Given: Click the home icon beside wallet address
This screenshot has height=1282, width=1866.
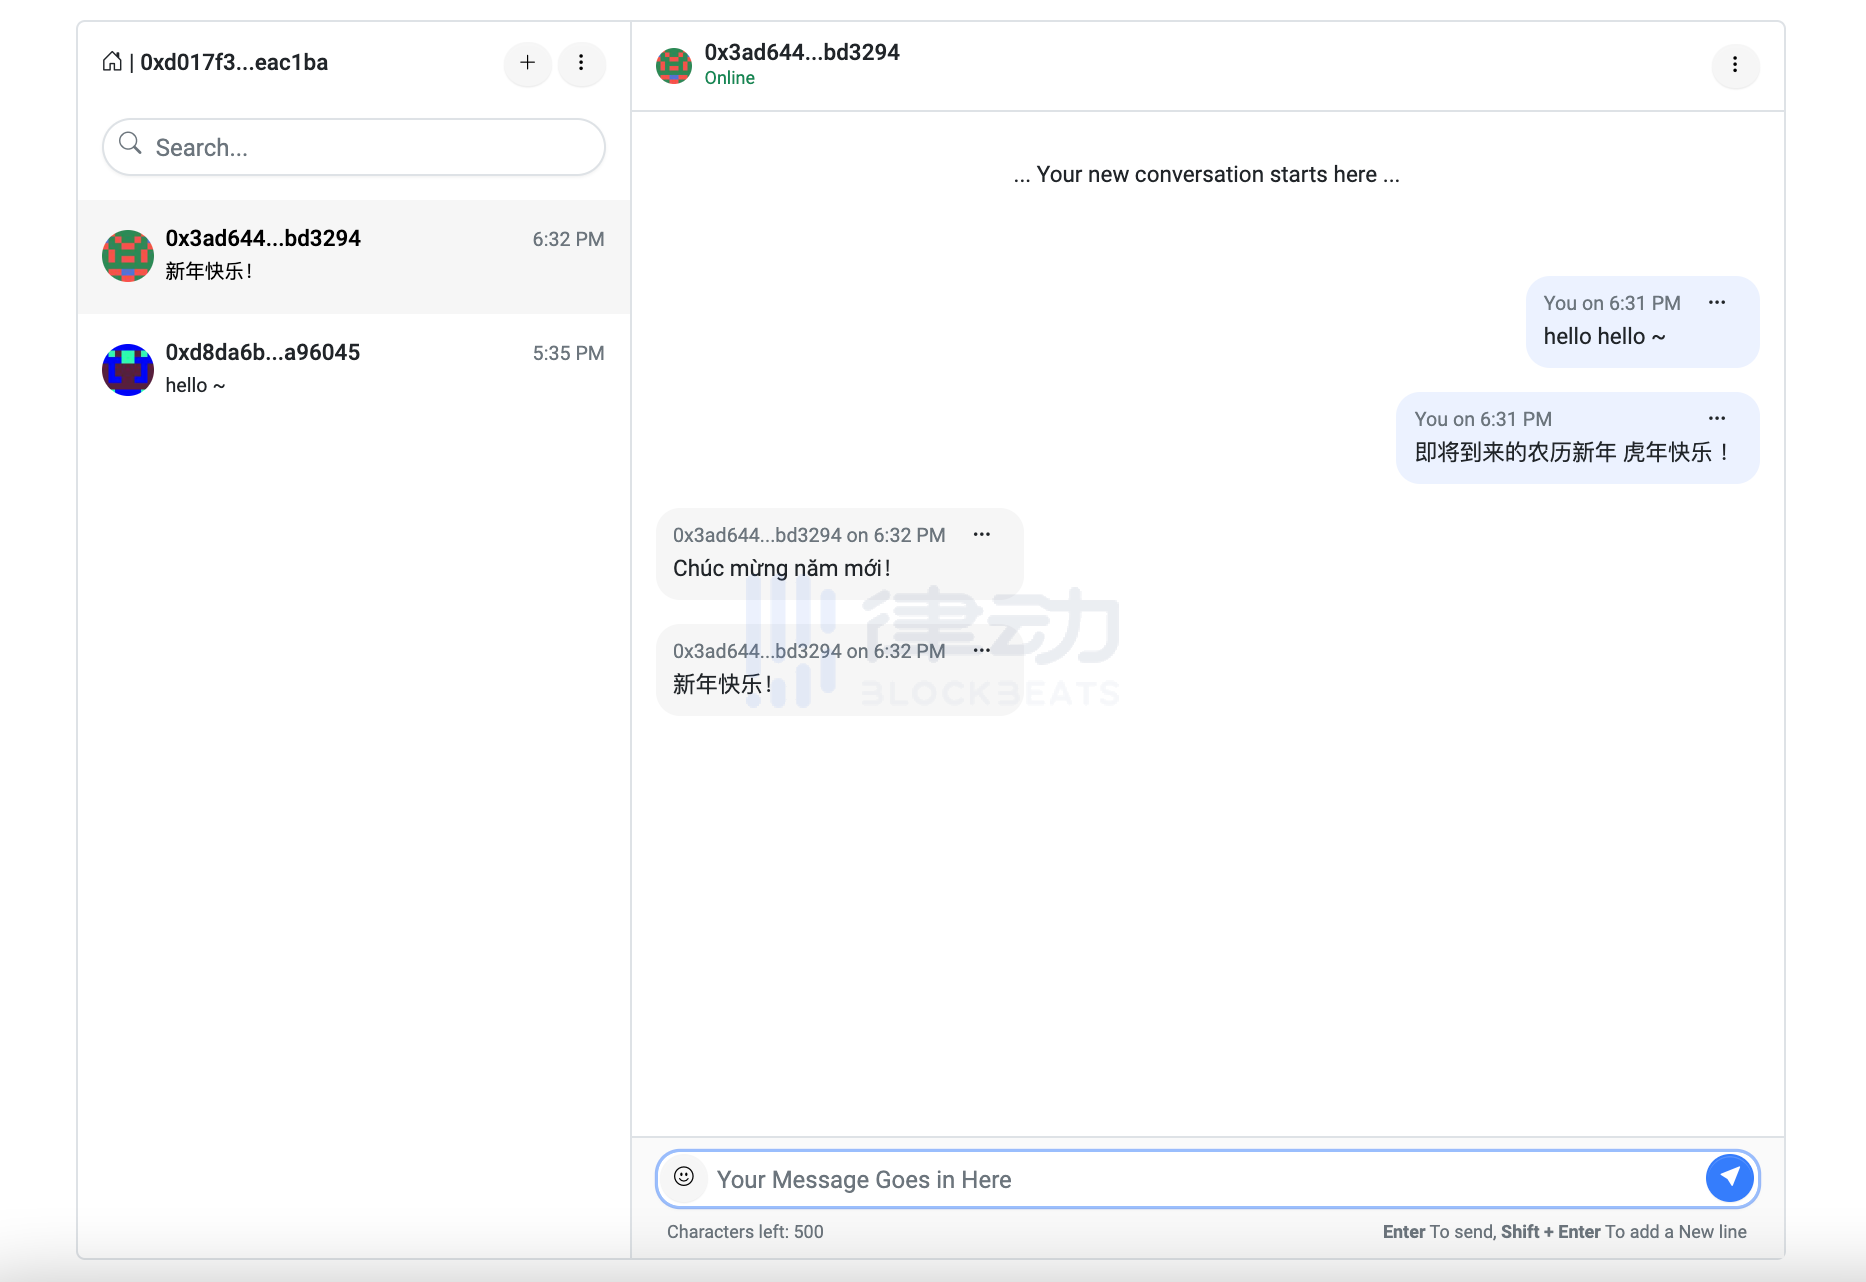Looking at the screenshot, I should (112, 62).
